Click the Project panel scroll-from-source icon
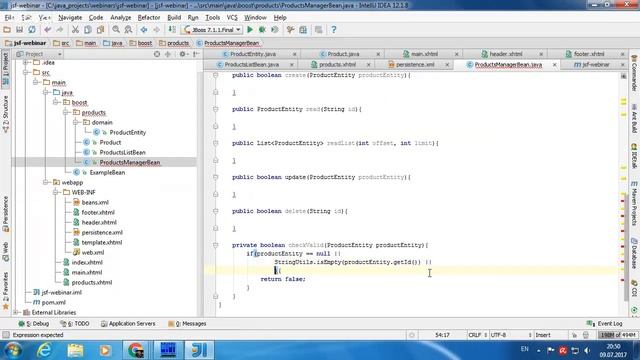Screen dimensions: 640x360 coord(157,54)
